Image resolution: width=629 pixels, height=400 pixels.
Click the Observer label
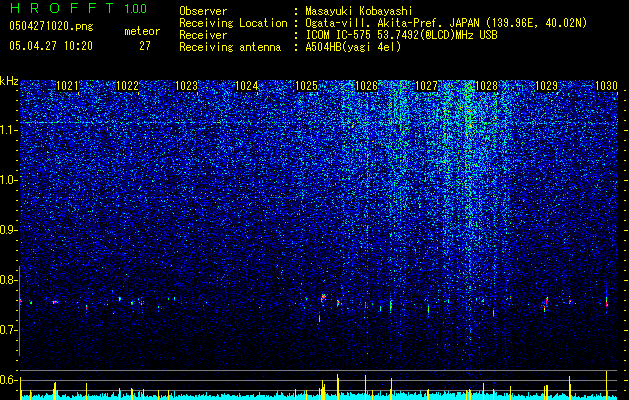point(203,11)
